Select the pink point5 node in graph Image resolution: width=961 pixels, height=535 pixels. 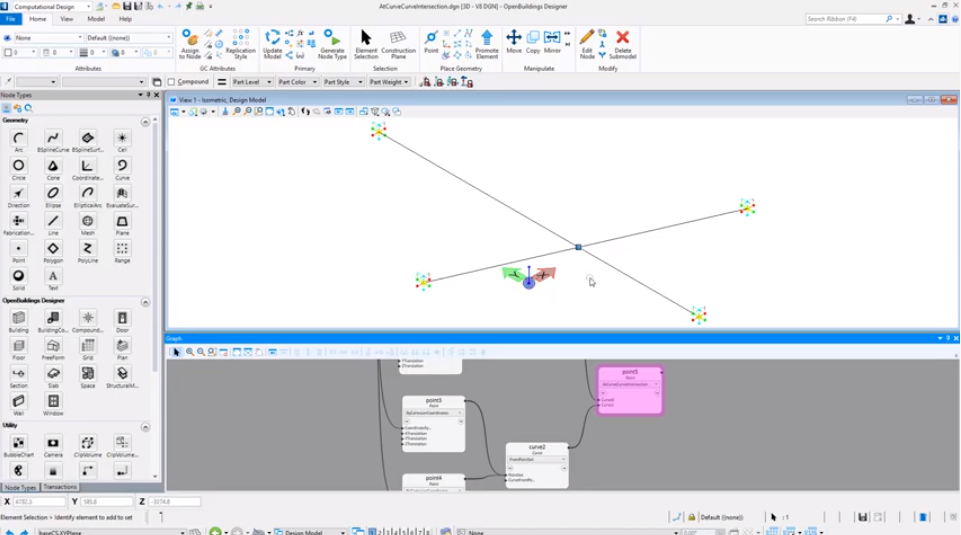click(629, 390)
